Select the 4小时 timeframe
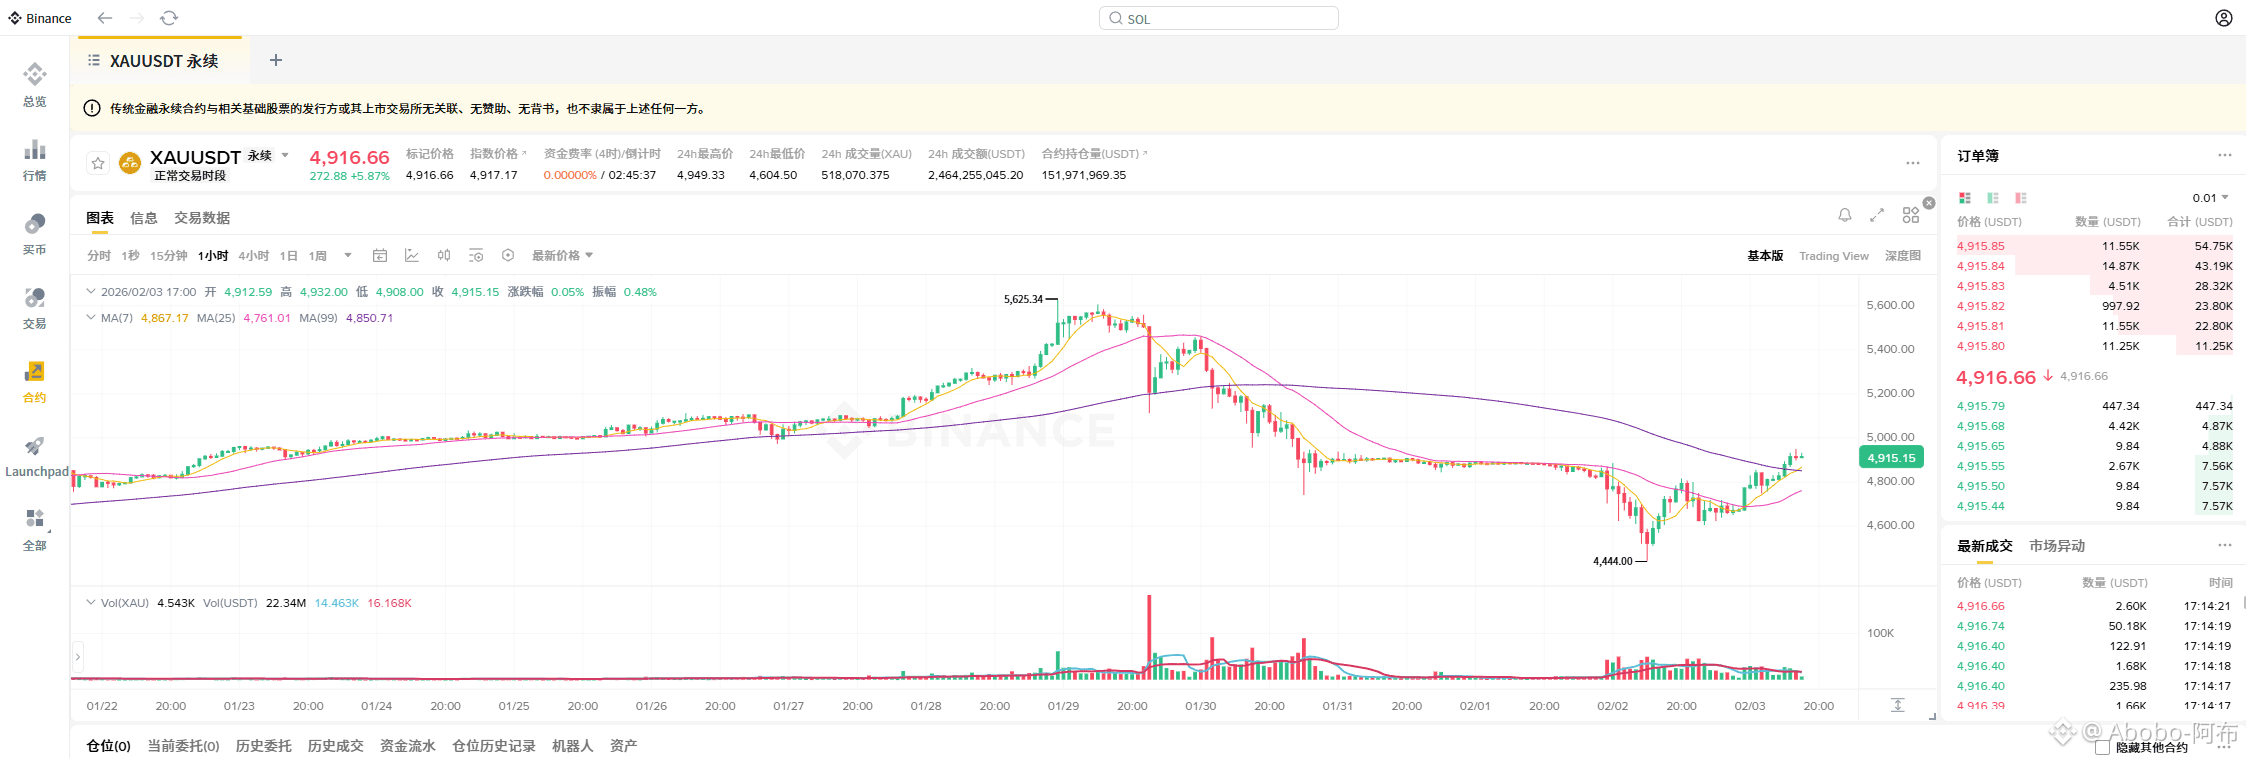The height and width of the screenshot is (758, 2246). click(x=253, y=256)
